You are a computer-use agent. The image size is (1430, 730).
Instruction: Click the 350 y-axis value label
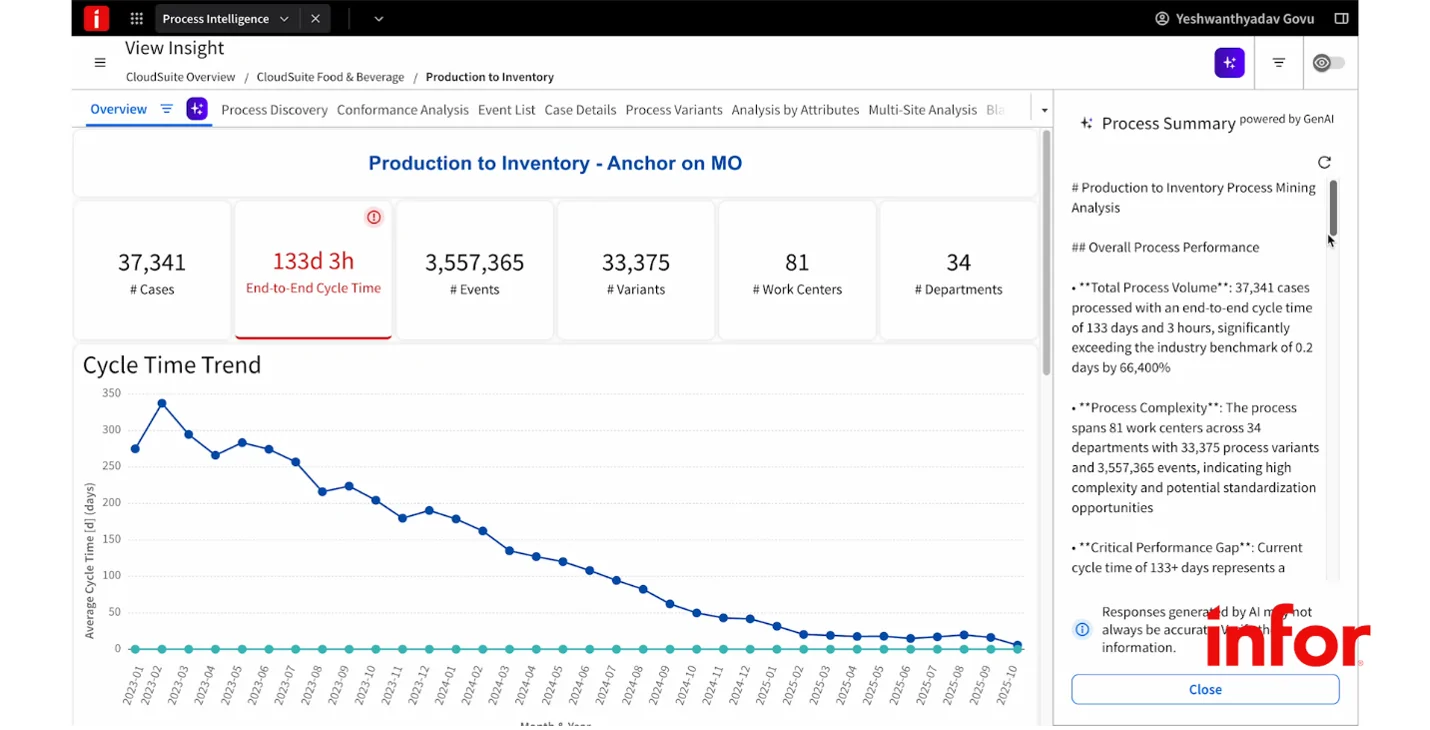click(x=111, y=393)
